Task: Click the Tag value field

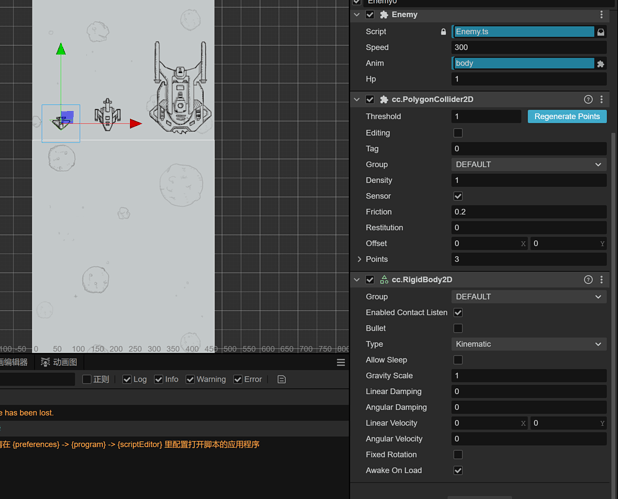Action: 529,149
